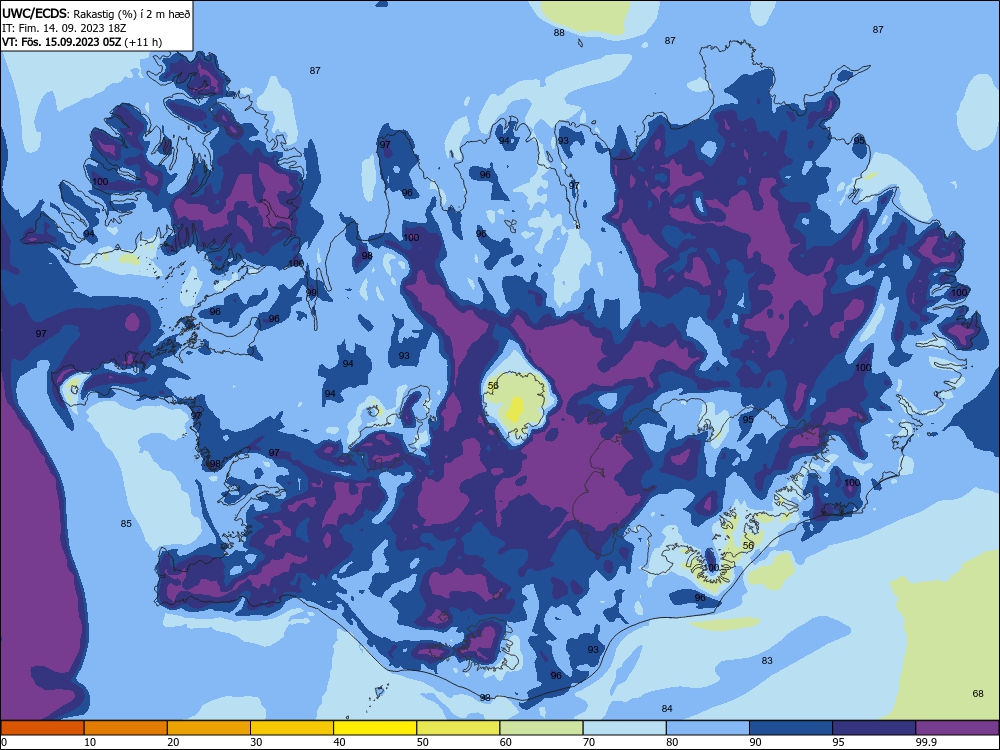The image size is (1000, 750).
Task: Select the medium blue 90–95 legend swatch
Action: coord(791,728)
